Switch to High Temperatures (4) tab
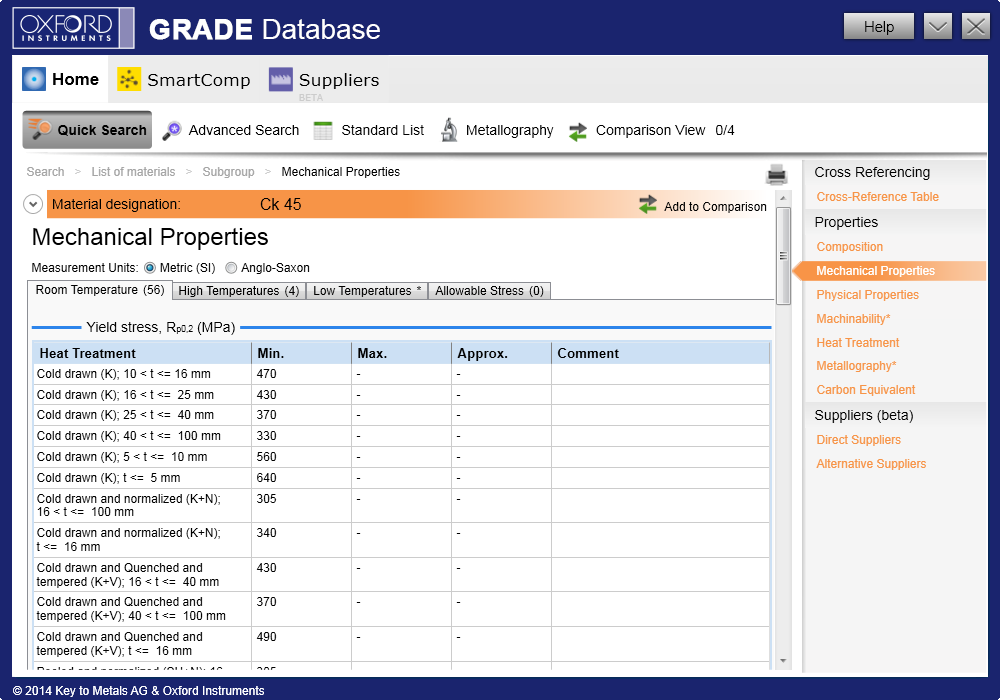This screenshot has width=1000, height=700. pos(239,291)
